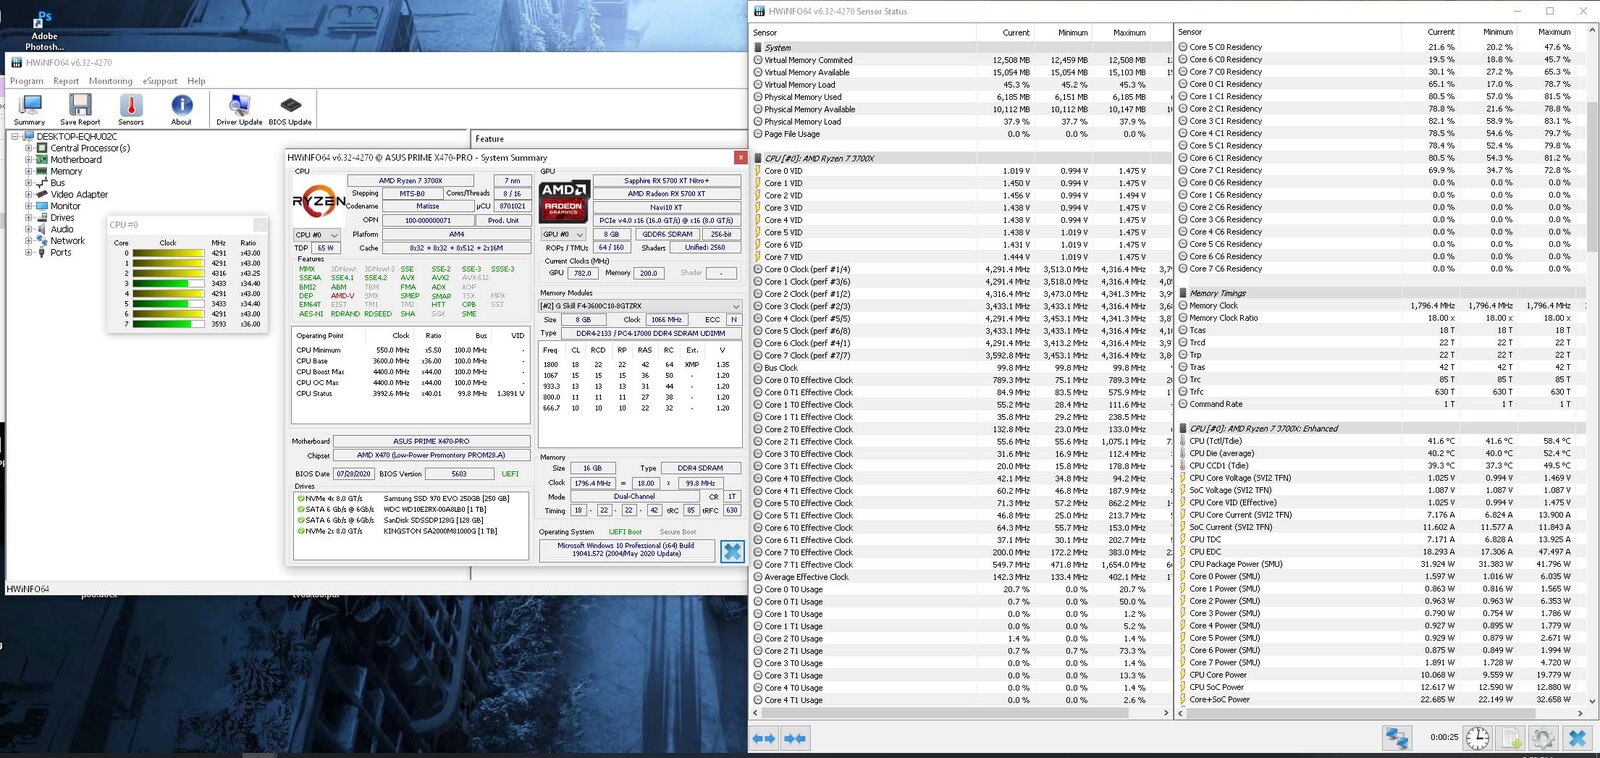1600x758 pixels.
Task: Open remote network connection icon in Sensor Status
Action: point(1396,738)
